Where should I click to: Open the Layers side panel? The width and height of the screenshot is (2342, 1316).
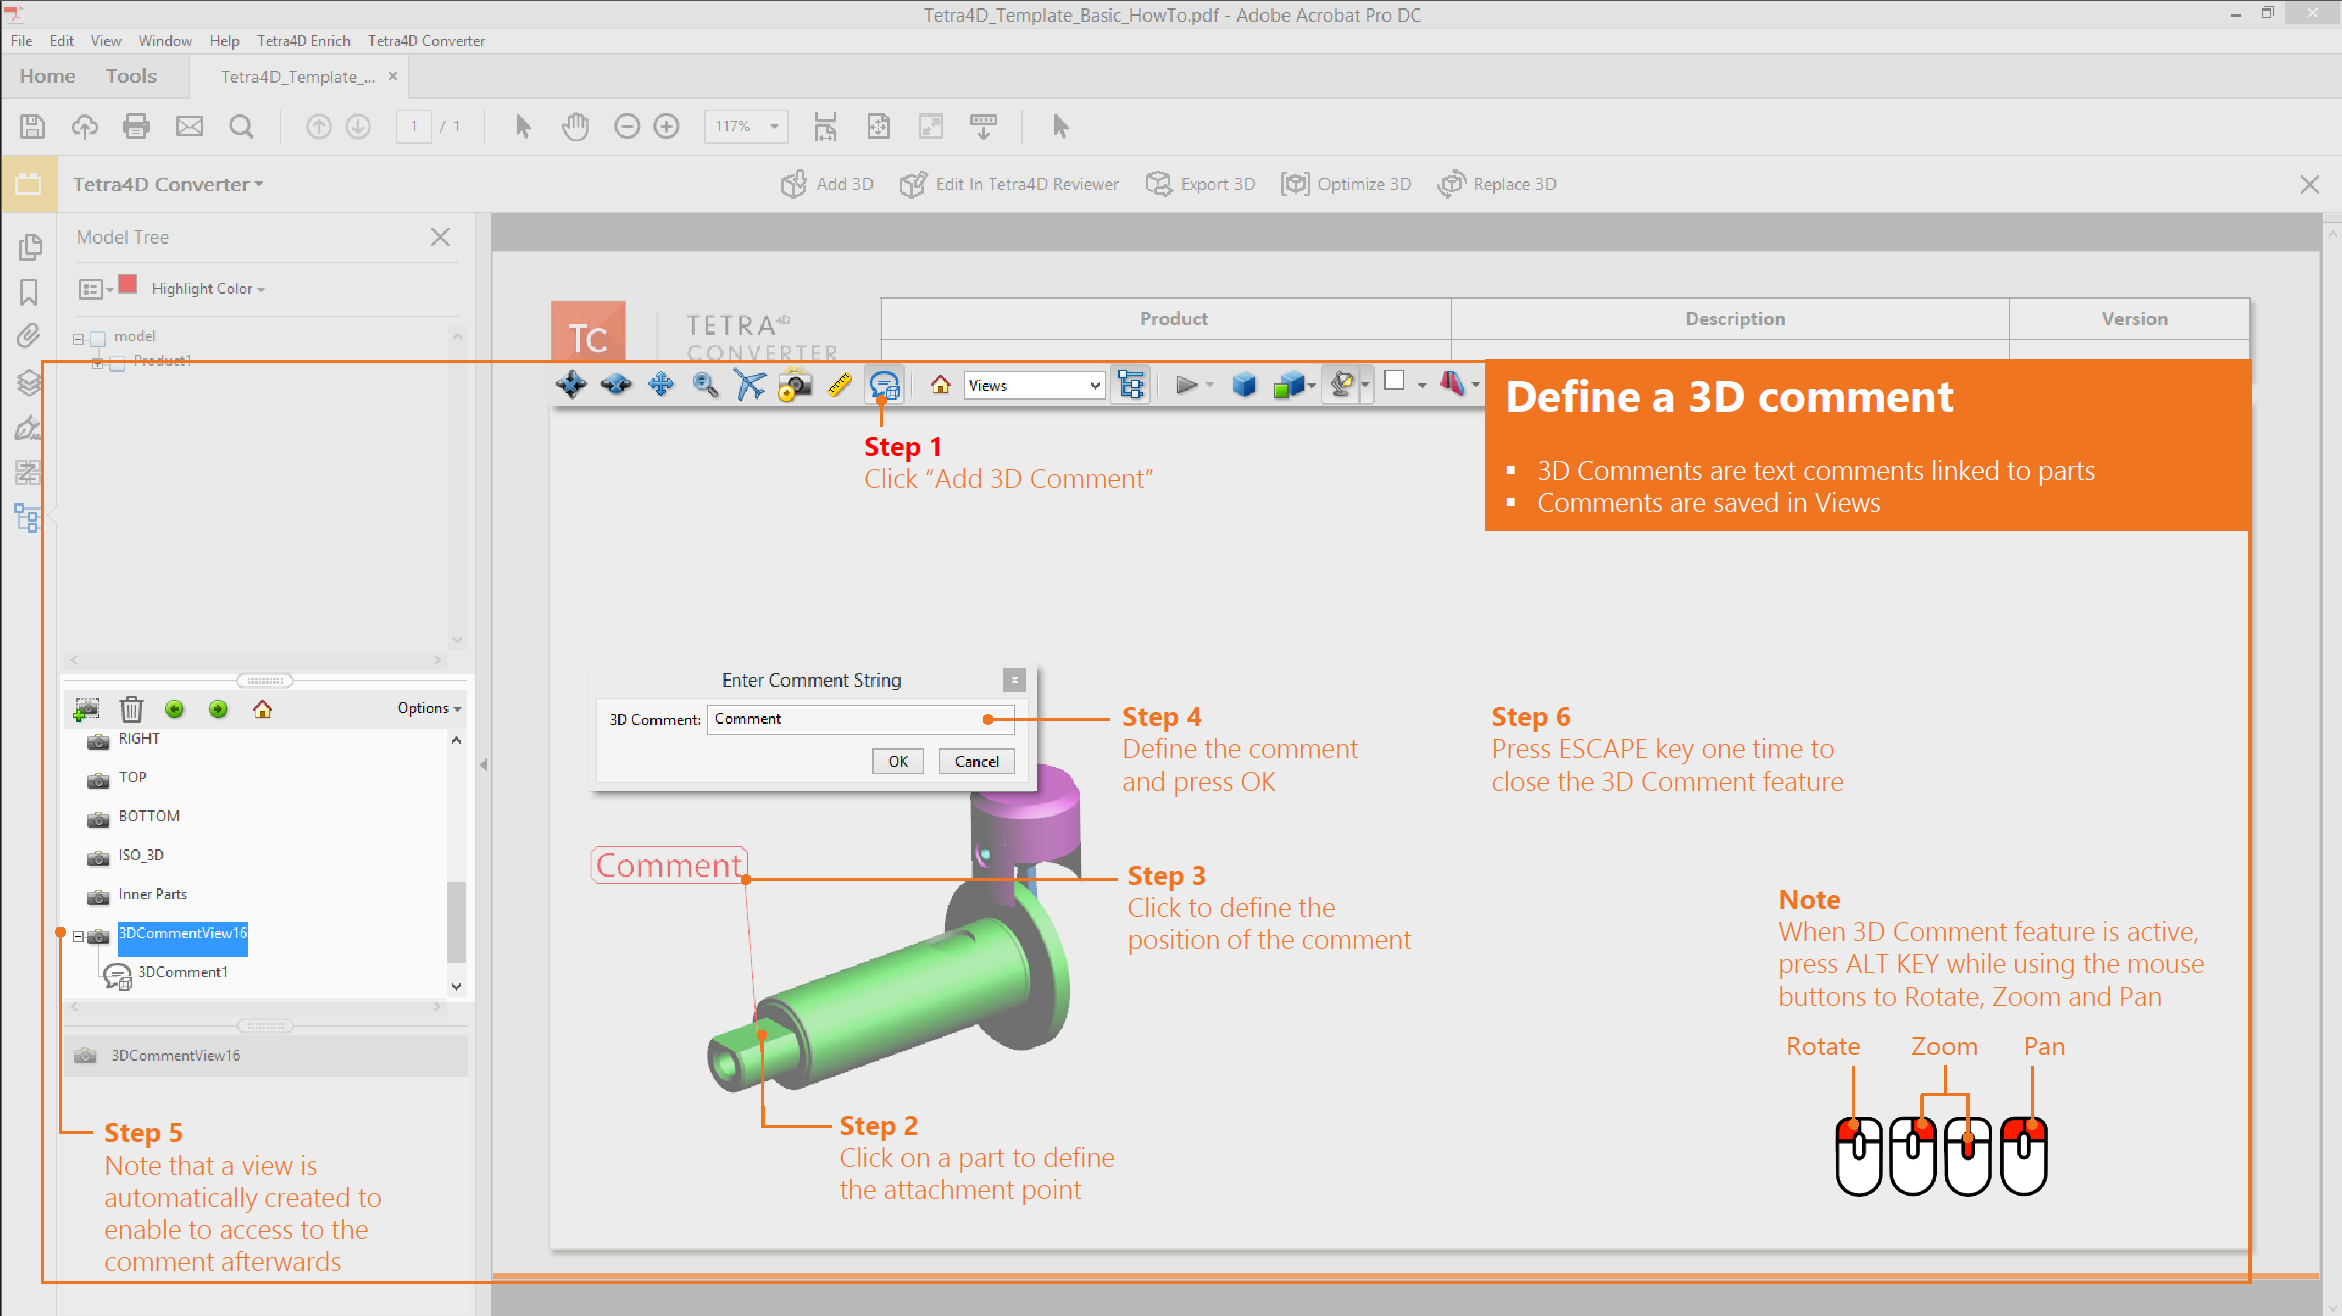(28, 382)
